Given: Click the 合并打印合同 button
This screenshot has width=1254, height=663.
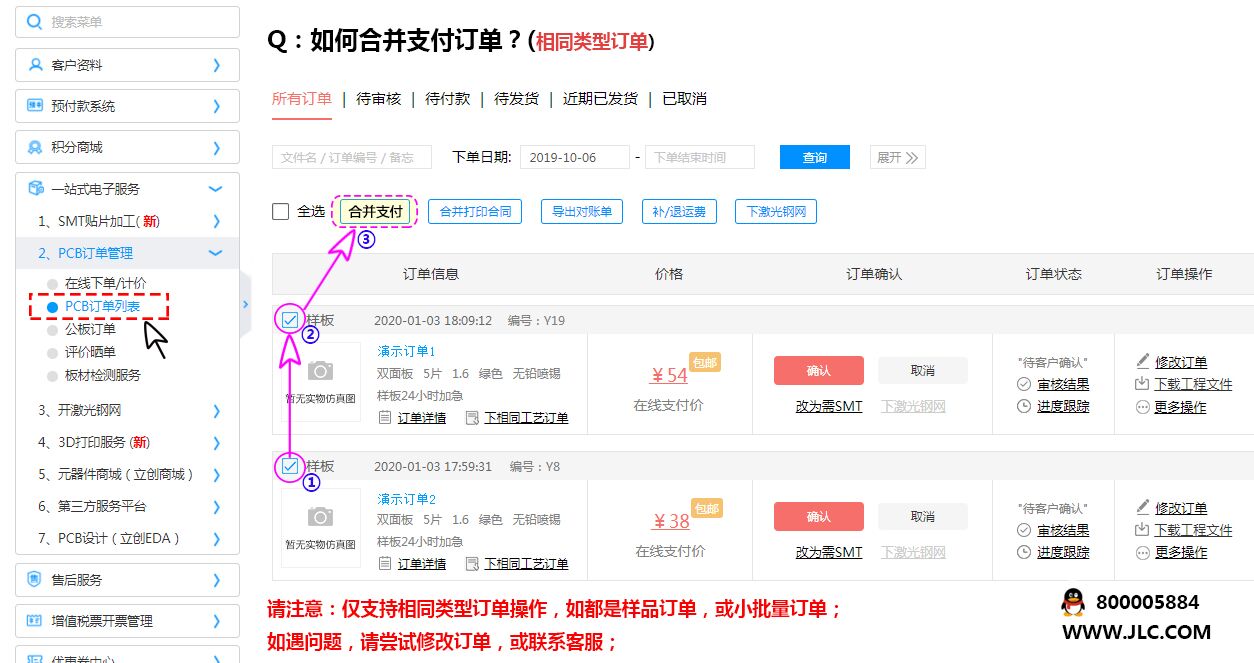Looking at the screenshot, I should click(475, 211).
